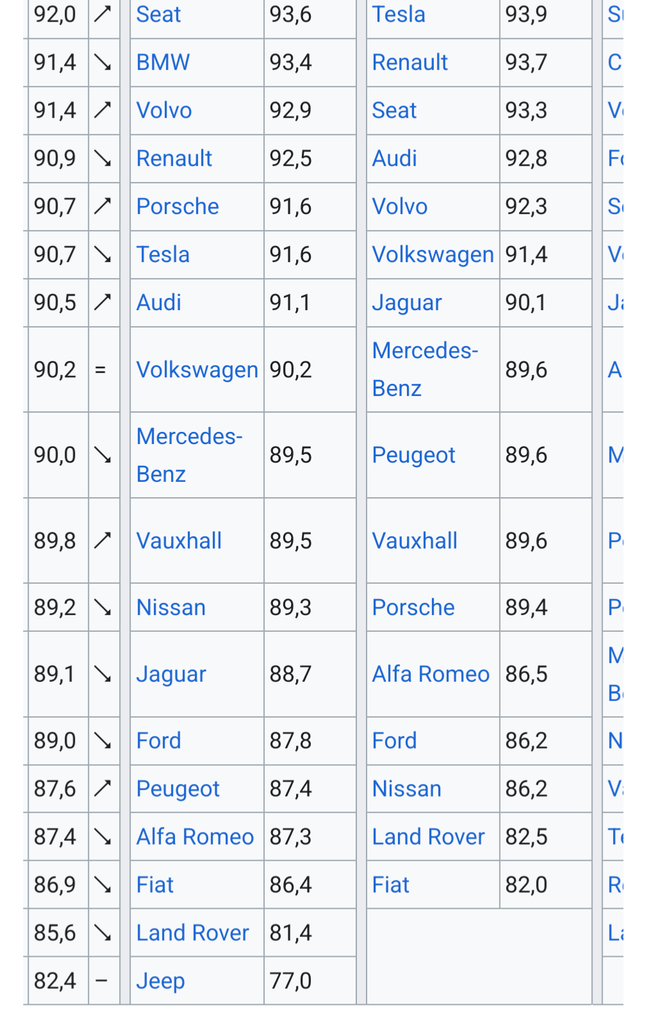The height and width of the screenshot is (1024, 646).
Task: Follow the Renault link beside 93,7
Action: pyautogui.click(x=410, y=62)
